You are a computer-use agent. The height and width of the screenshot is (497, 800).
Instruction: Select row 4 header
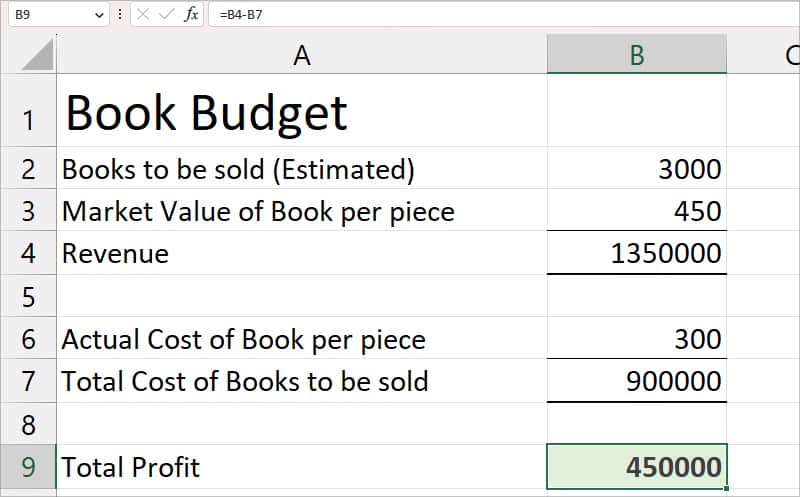pyautogui.click(x=28, y=253)
